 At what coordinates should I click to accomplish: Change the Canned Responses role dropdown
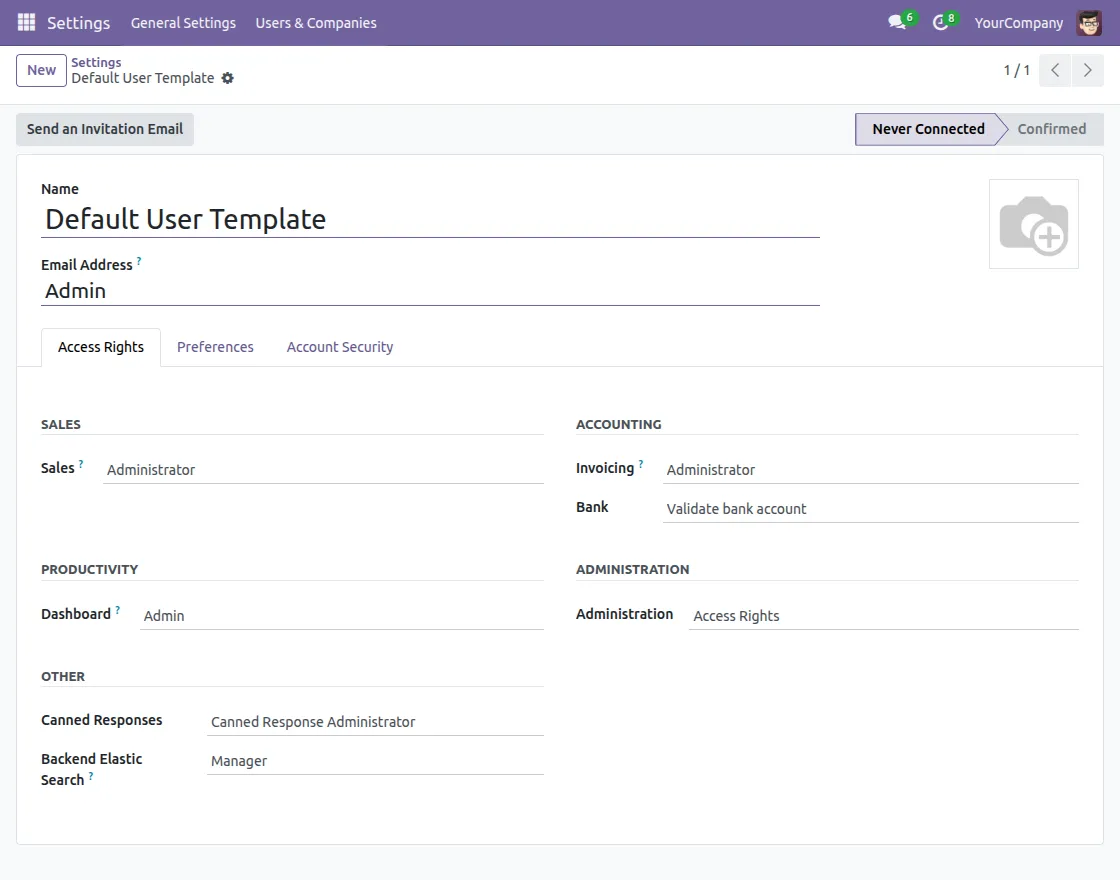pyautogui.click(x=374, y=722)
